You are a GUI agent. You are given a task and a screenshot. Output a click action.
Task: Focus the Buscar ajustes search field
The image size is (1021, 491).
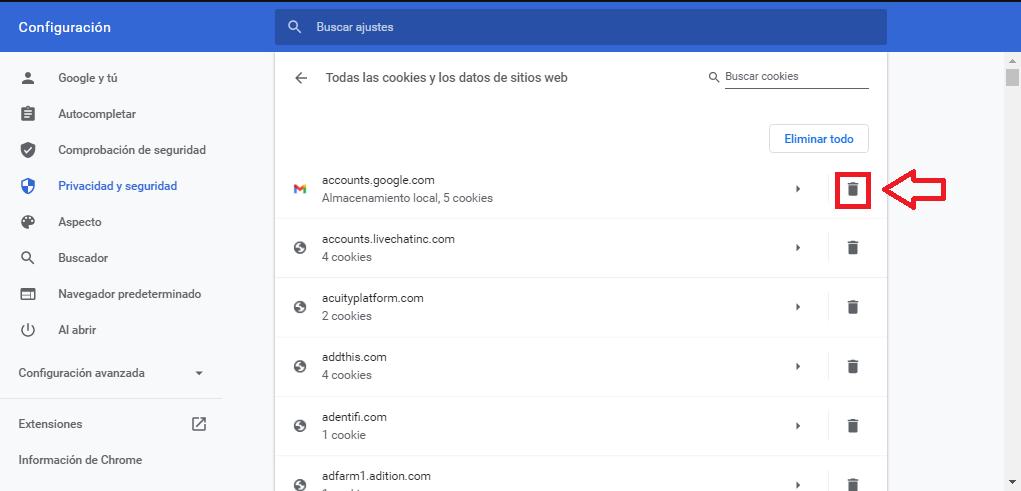tap(580, 27)
